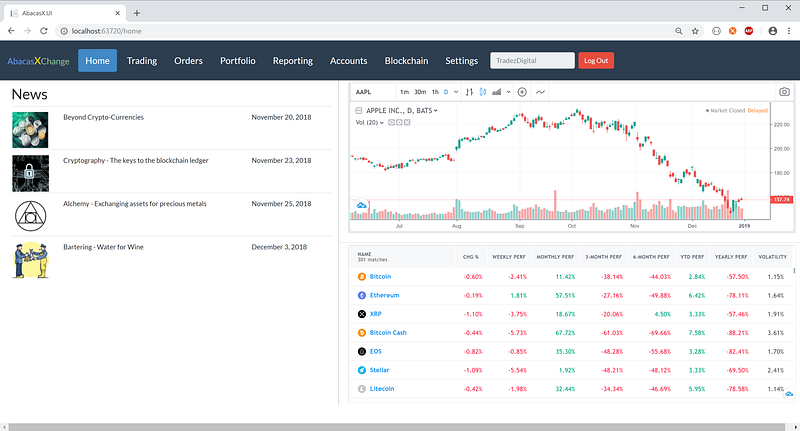Screen dimensions: 800x431
Task: Click the XRP coin icon
Action: (x=362, y=314)
